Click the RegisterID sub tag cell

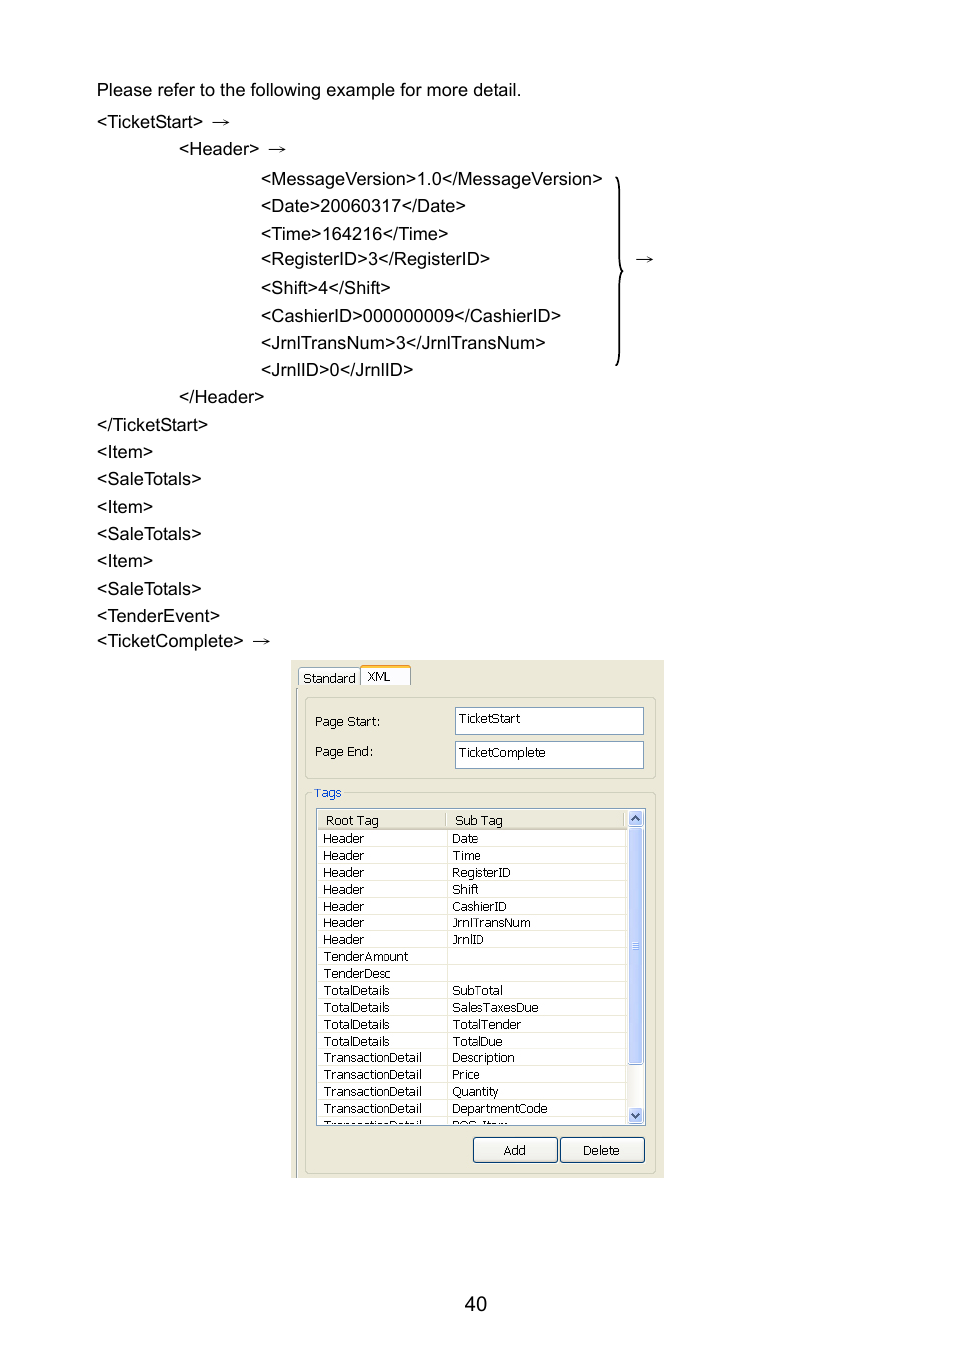coord(536,873)
